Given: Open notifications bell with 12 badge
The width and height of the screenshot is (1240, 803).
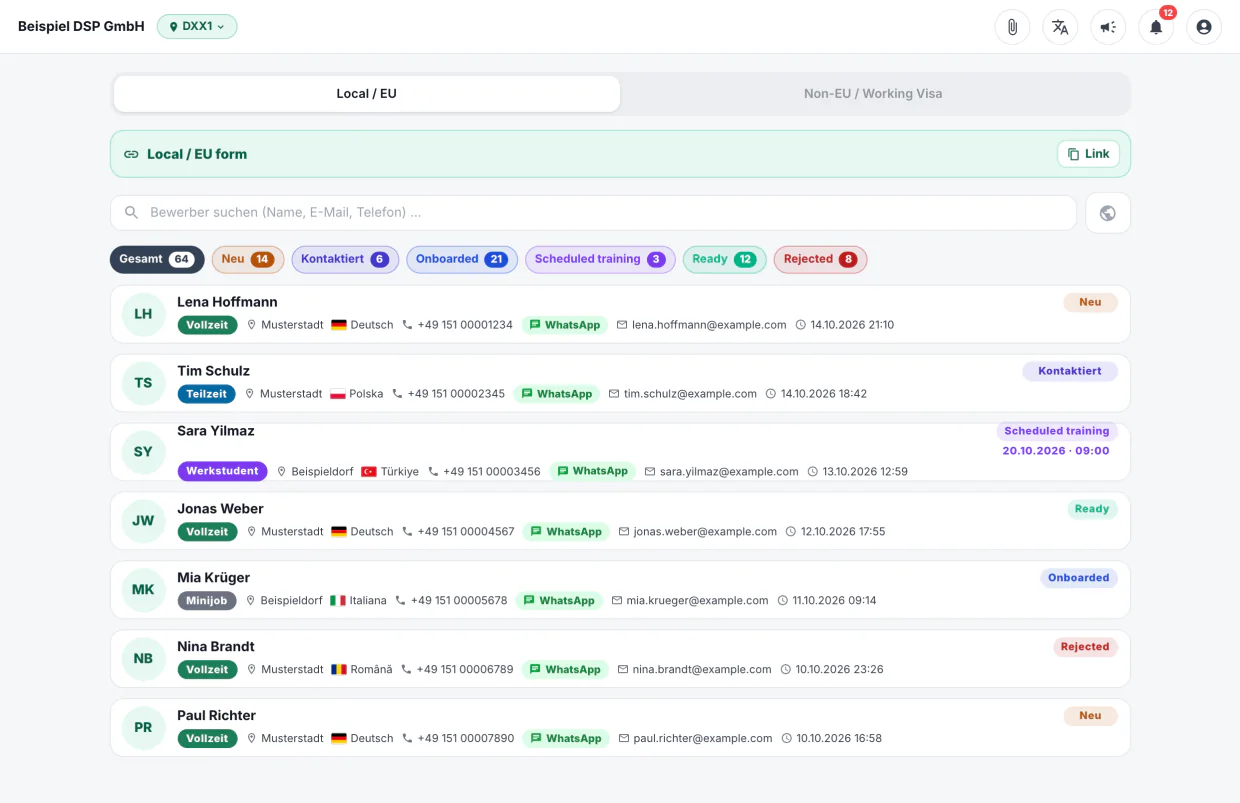Looking at the screenshot, I should [x=1156, y=27].
